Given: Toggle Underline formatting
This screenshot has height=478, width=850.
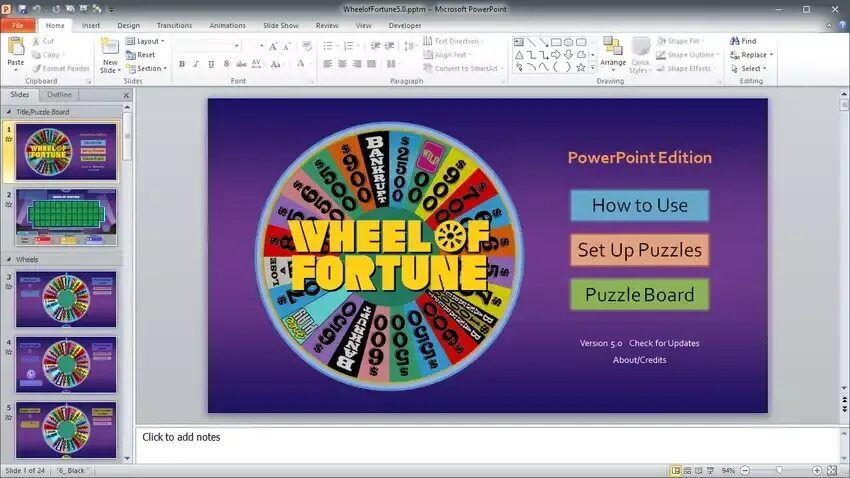Looking at the screenshot, I should [211, 64].
